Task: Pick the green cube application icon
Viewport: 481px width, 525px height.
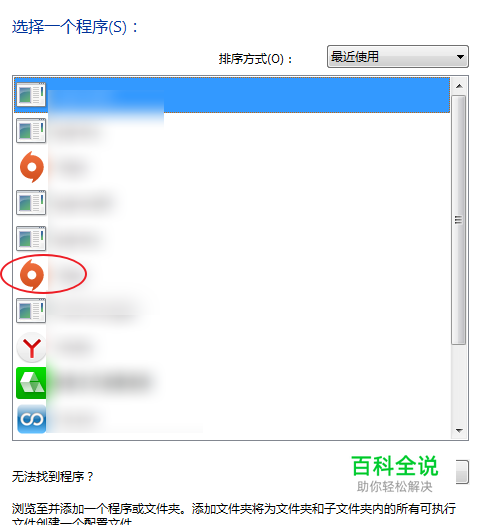Action: pyautogui.click(x=31, y=383)
